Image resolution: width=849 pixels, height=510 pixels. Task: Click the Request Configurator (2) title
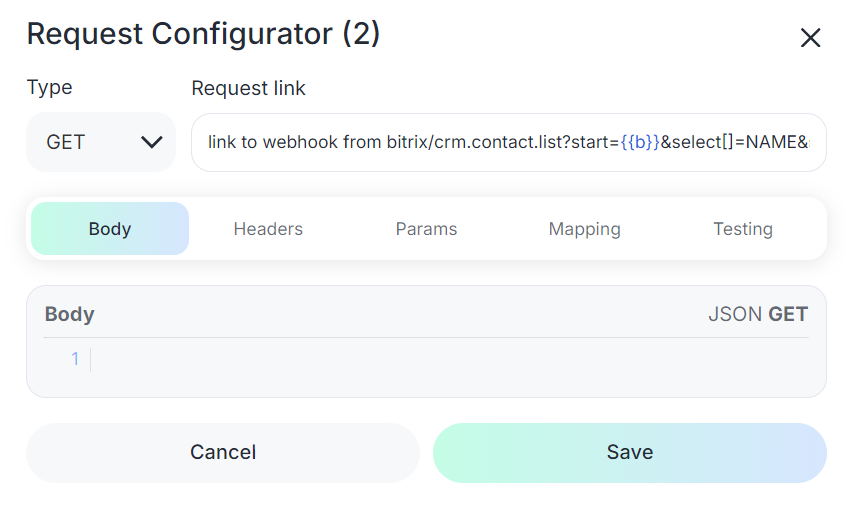pos(203,34)
